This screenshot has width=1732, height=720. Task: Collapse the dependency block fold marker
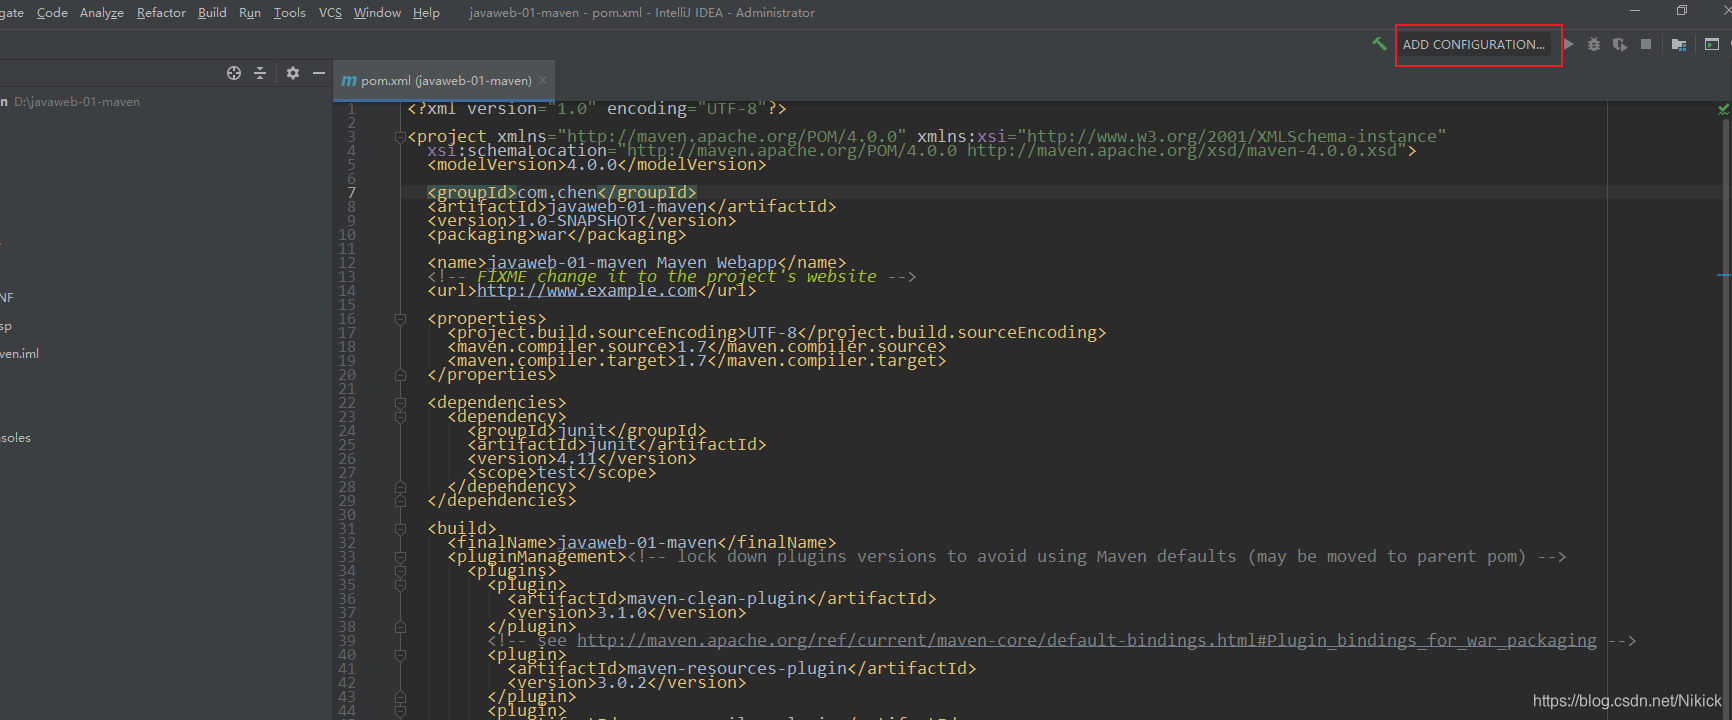(x=400, y=417)
